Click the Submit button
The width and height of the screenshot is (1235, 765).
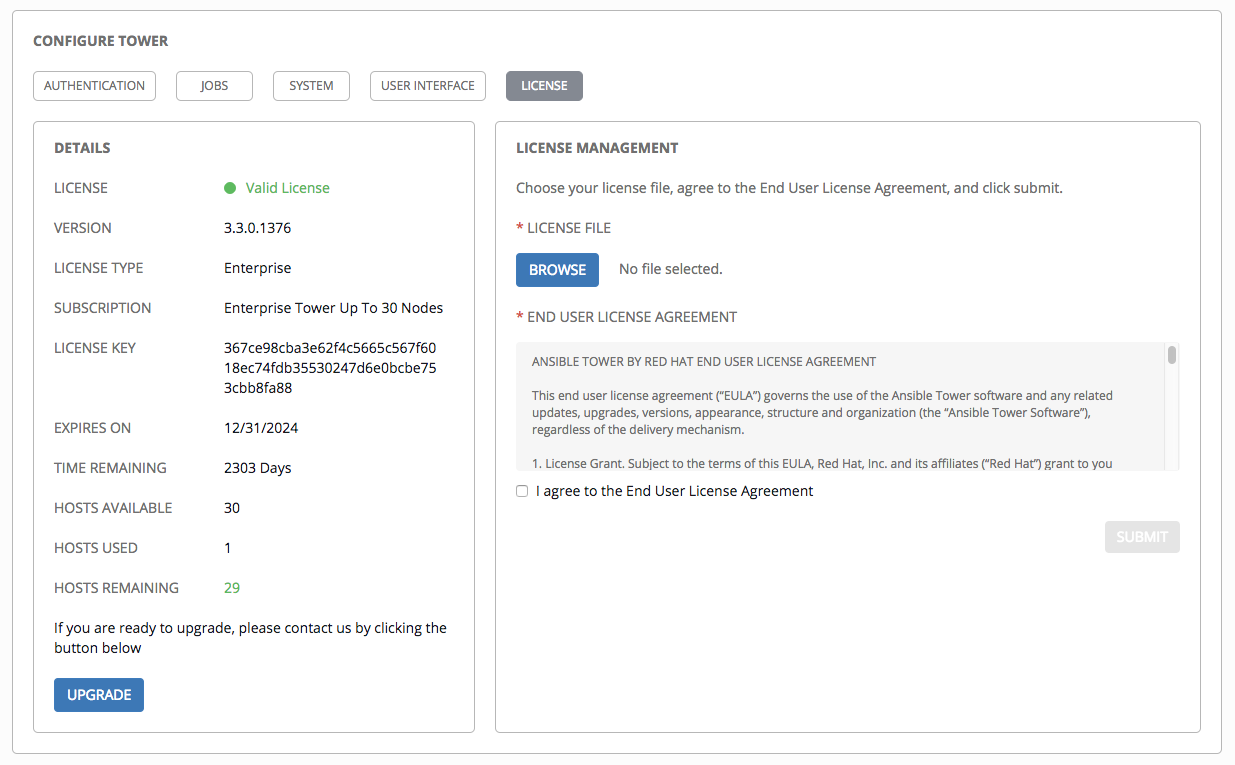[1142, 537]
